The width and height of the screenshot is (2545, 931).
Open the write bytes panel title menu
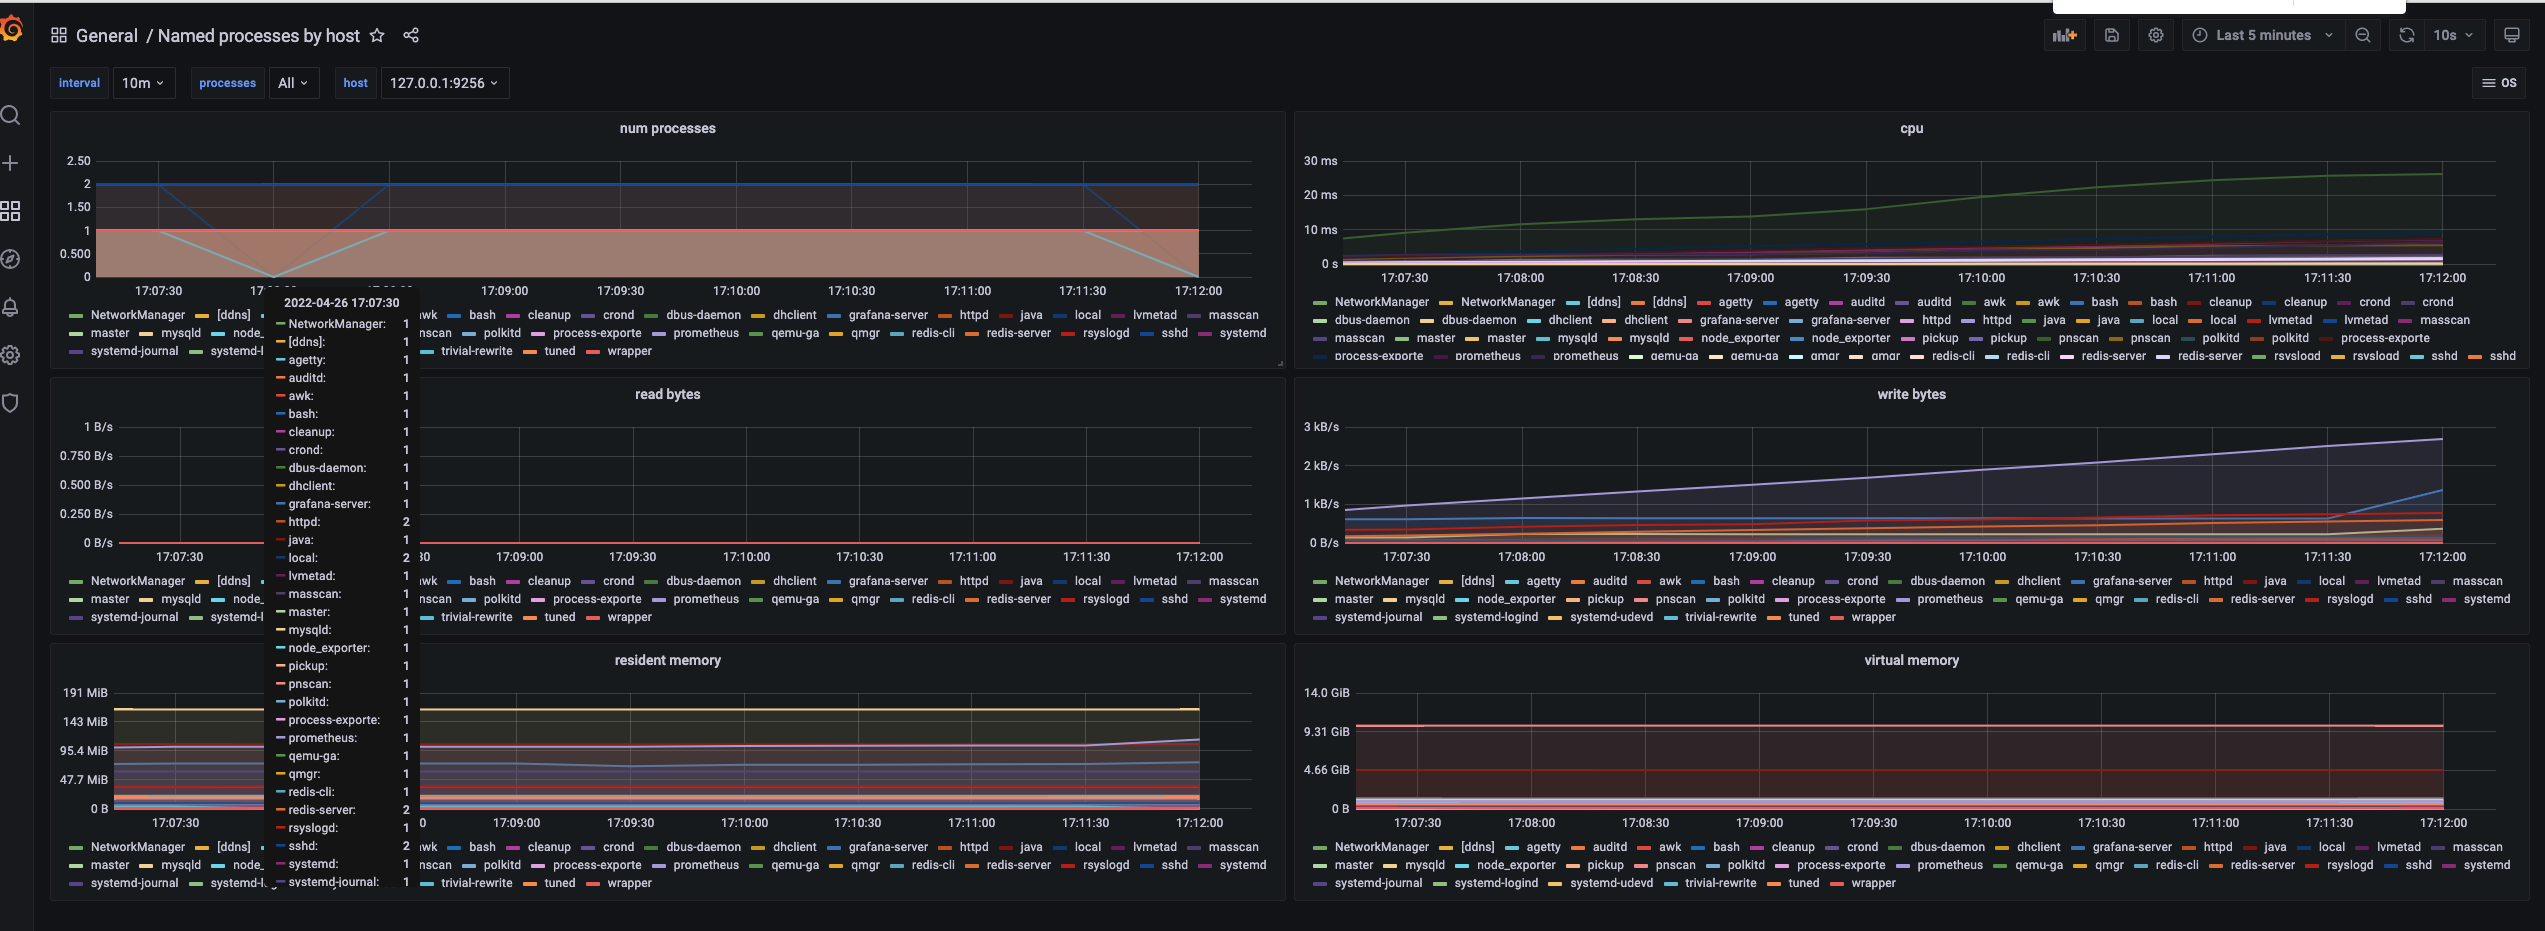coord(1911,394)
